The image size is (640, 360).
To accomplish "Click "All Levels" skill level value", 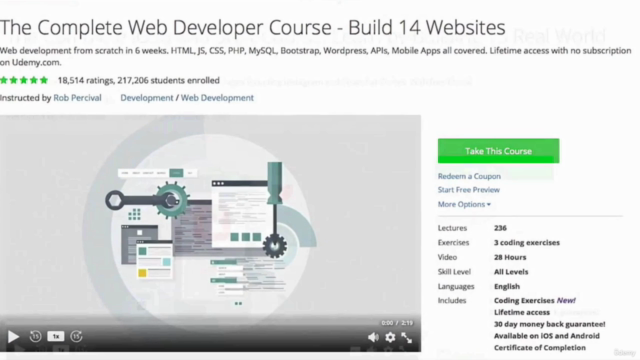I will [511, 272].
